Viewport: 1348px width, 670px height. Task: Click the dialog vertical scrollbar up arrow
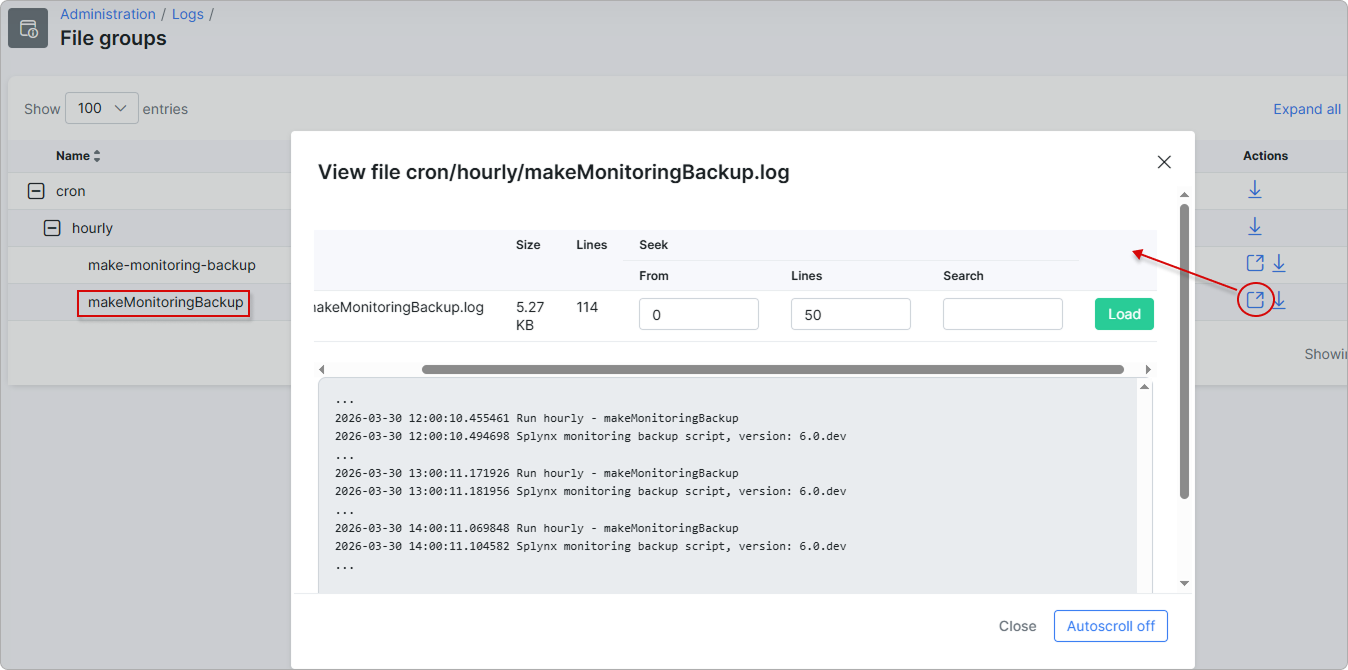pos(1185,195)
